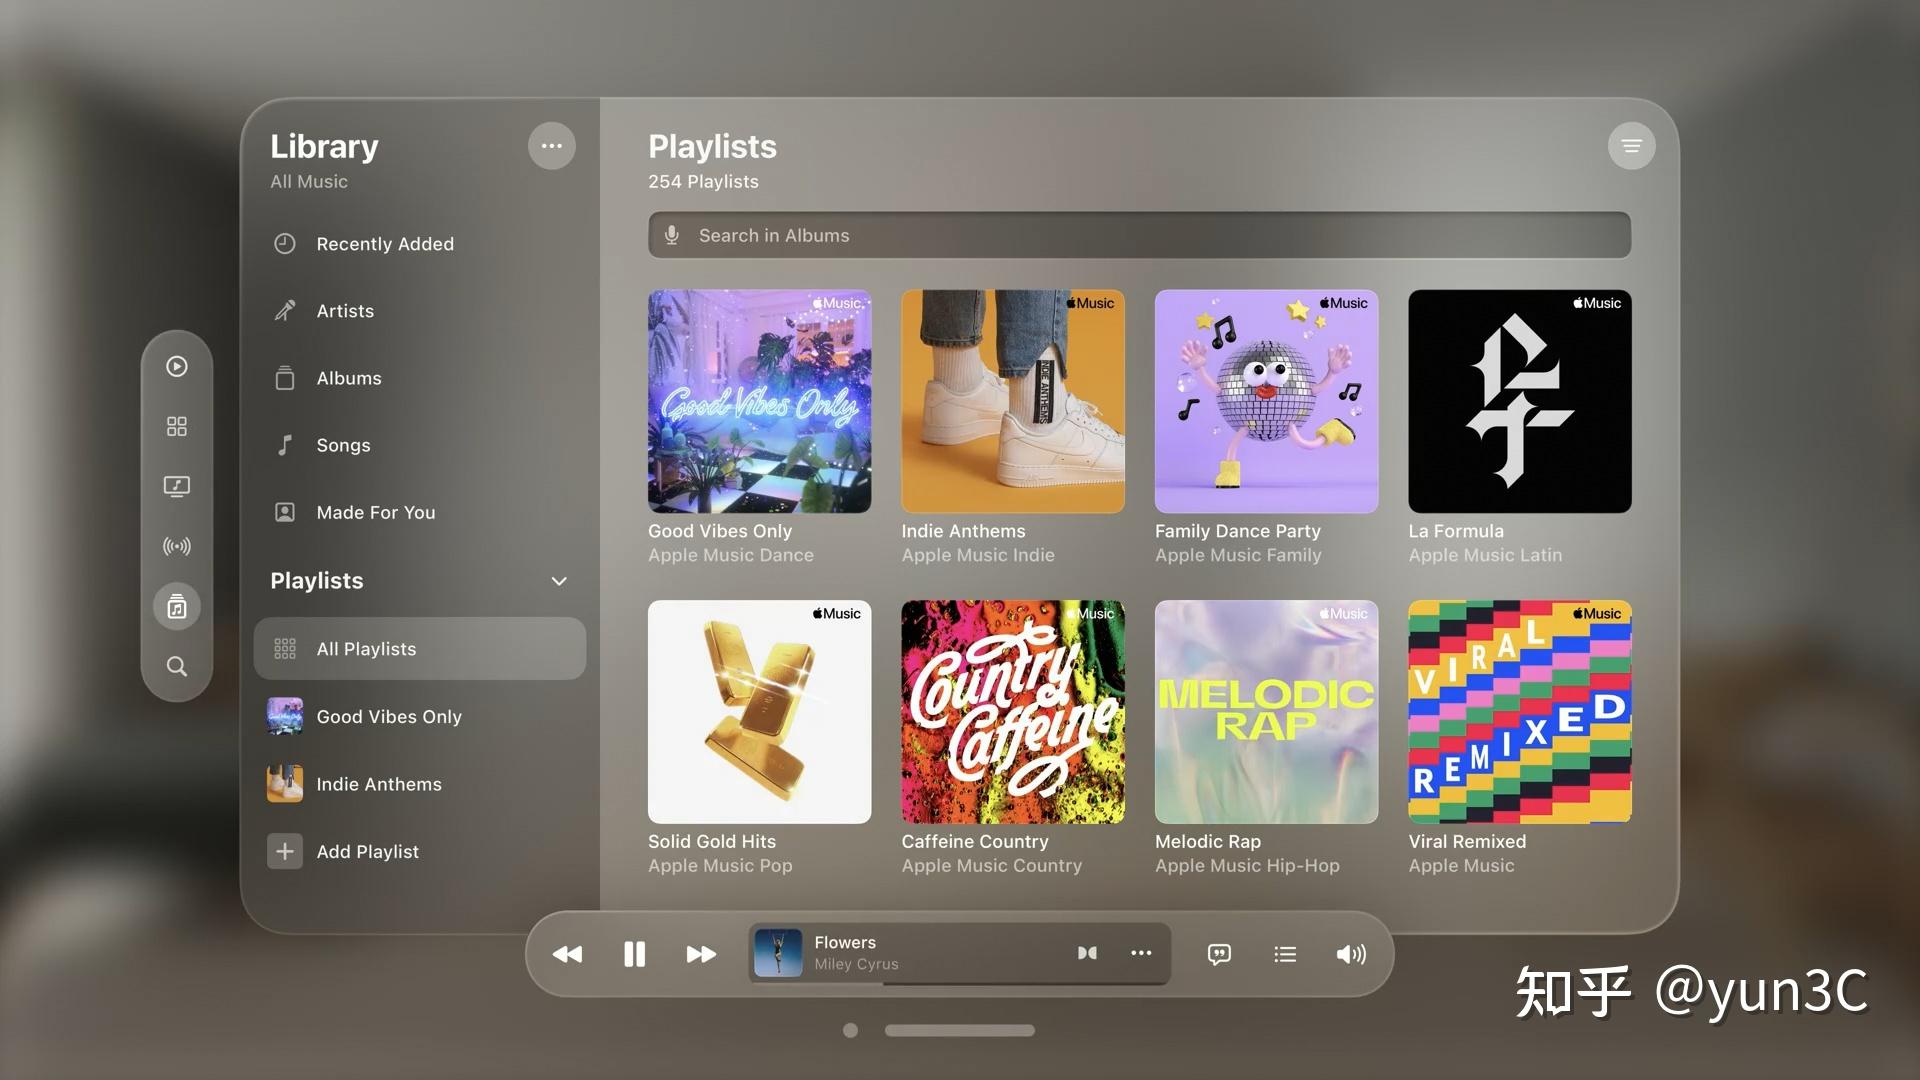Open the Browse grid tab icon
1920x1080 pixels.
[x=177, y=427]
